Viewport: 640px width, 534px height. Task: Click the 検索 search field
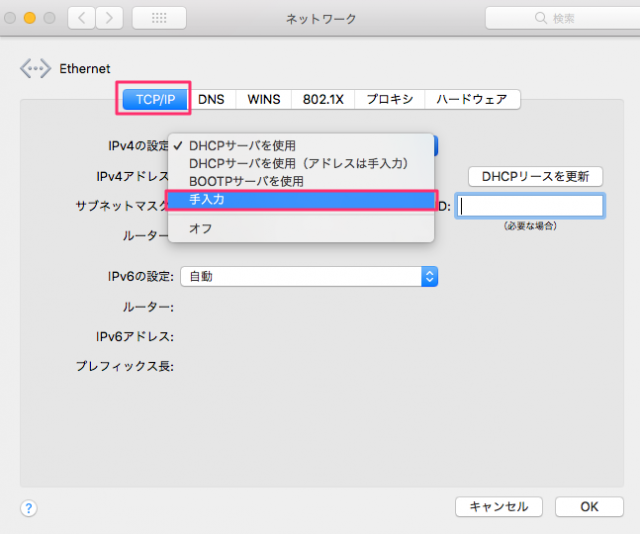click(563, 18)
